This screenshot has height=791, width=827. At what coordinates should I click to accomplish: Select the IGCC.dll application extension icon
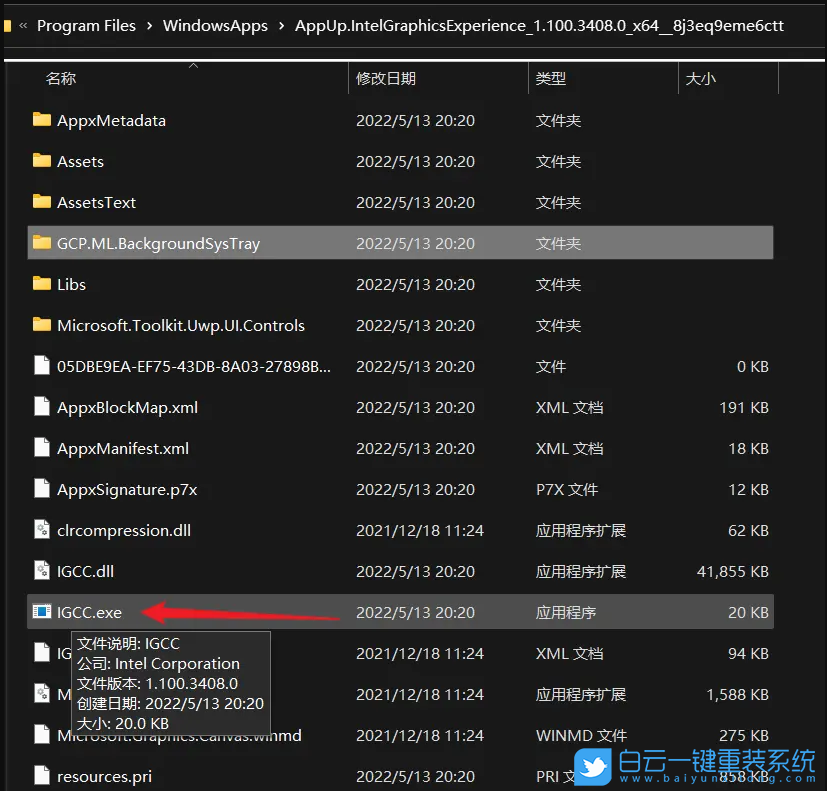coord(43,571)
